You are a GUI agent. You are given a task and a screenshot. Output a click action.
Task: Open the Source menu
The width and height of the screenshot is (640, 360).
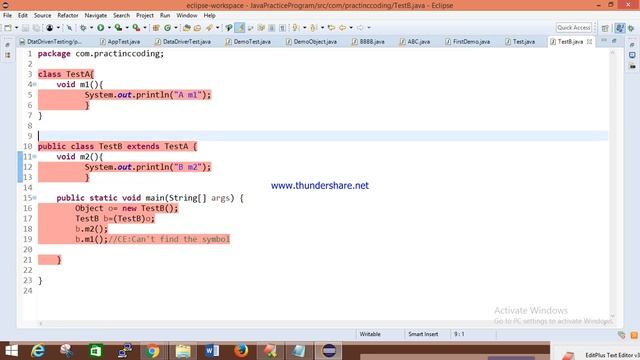(42, 16)
